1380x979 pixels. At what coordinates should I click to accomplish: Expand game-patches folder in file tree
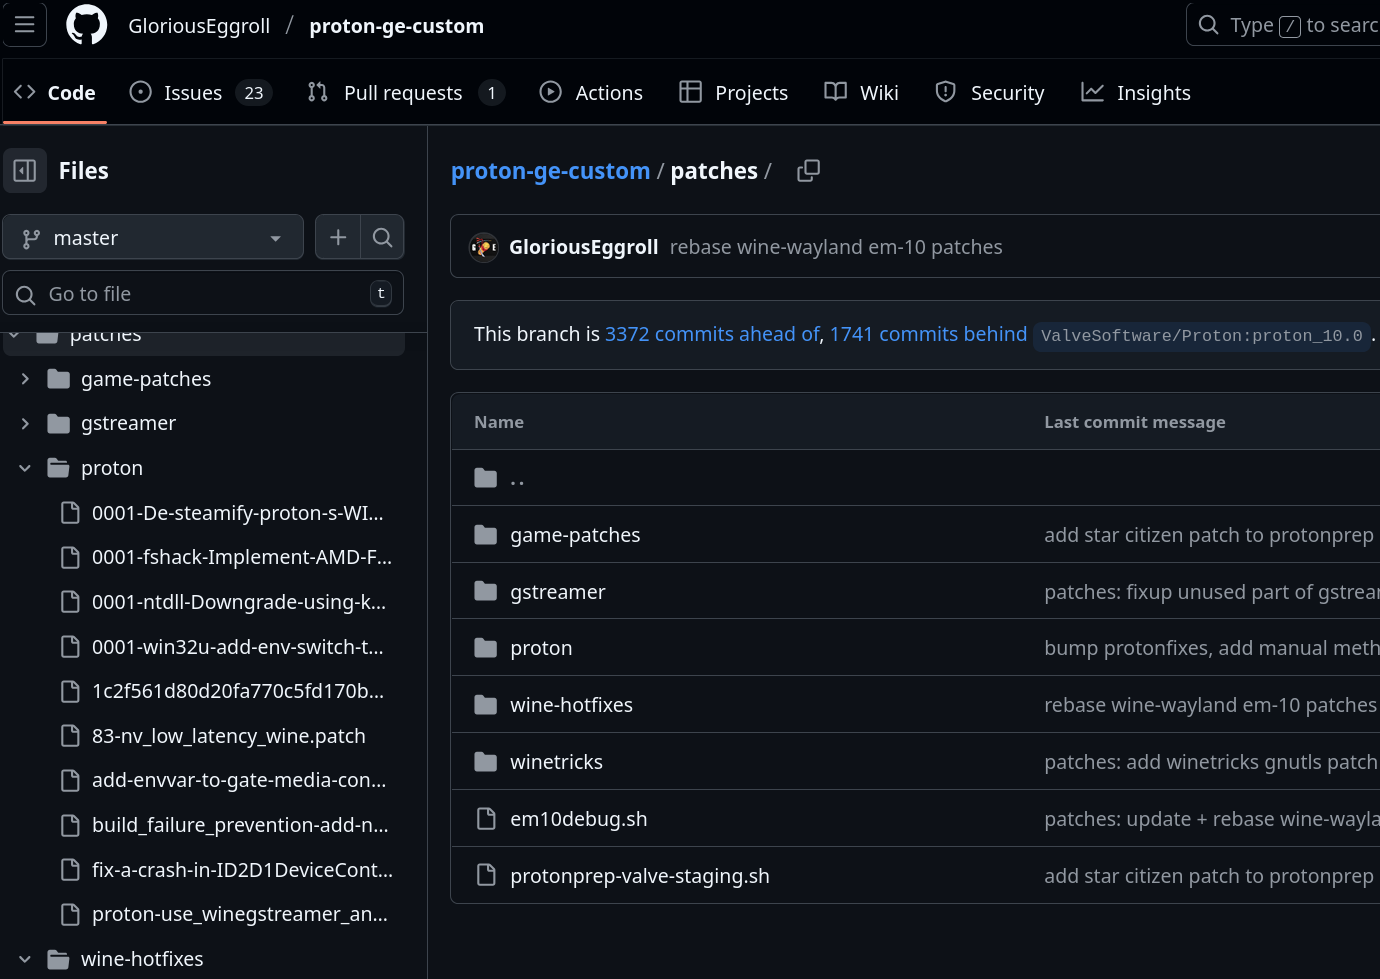(x=25, y=379)
